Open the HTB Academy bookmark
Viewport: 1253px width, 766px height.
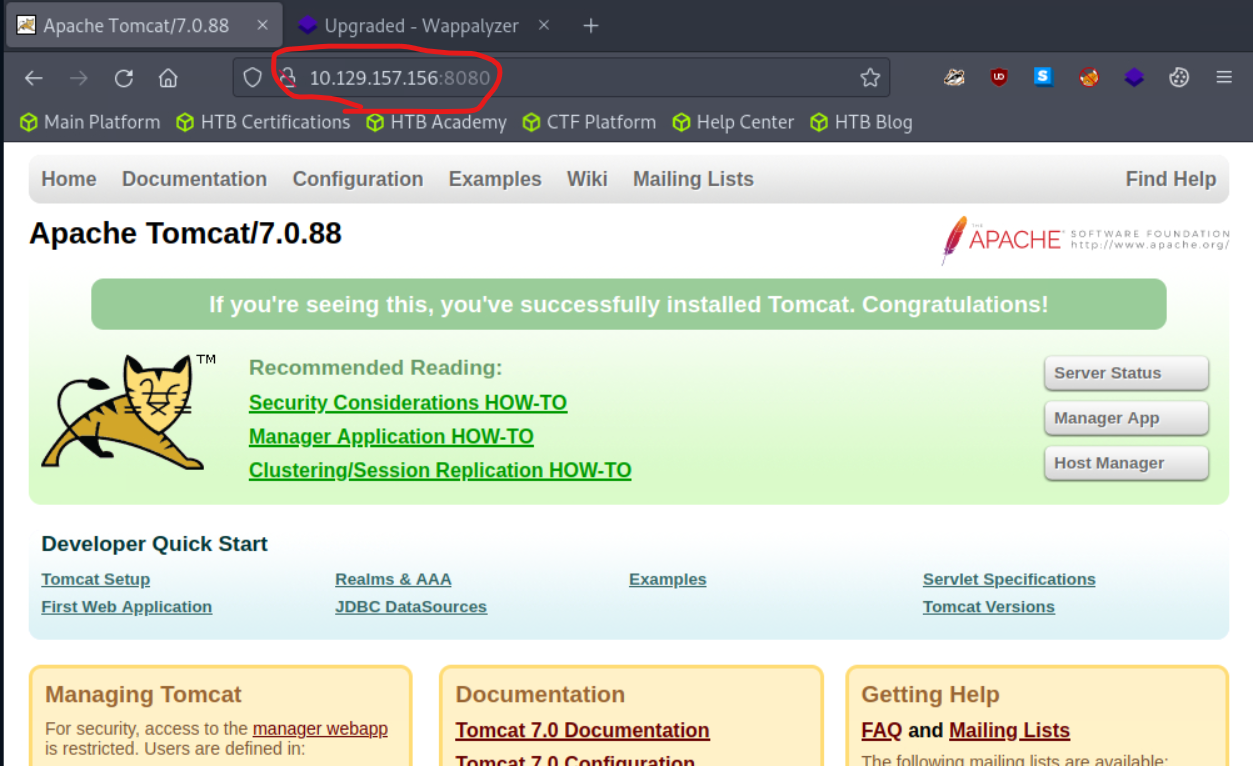click(x=436, y=122)
